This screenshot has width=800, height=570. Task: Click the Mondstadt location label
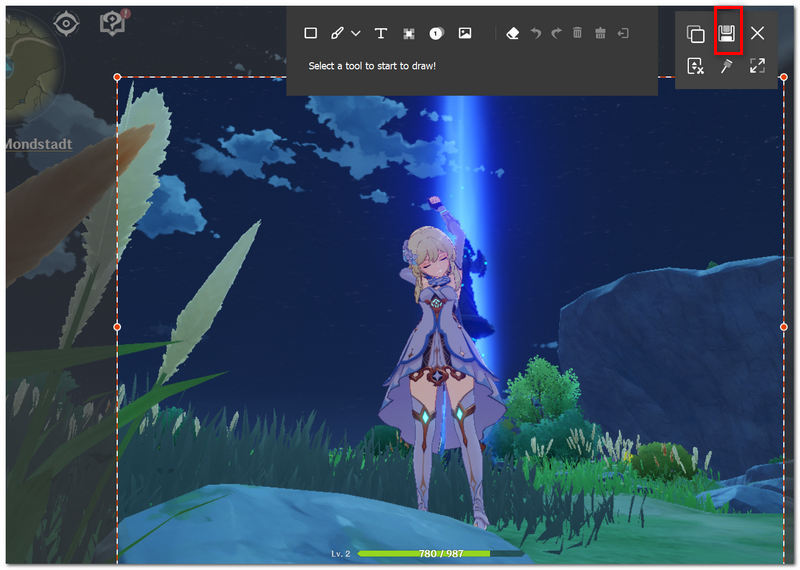[39, 144]
